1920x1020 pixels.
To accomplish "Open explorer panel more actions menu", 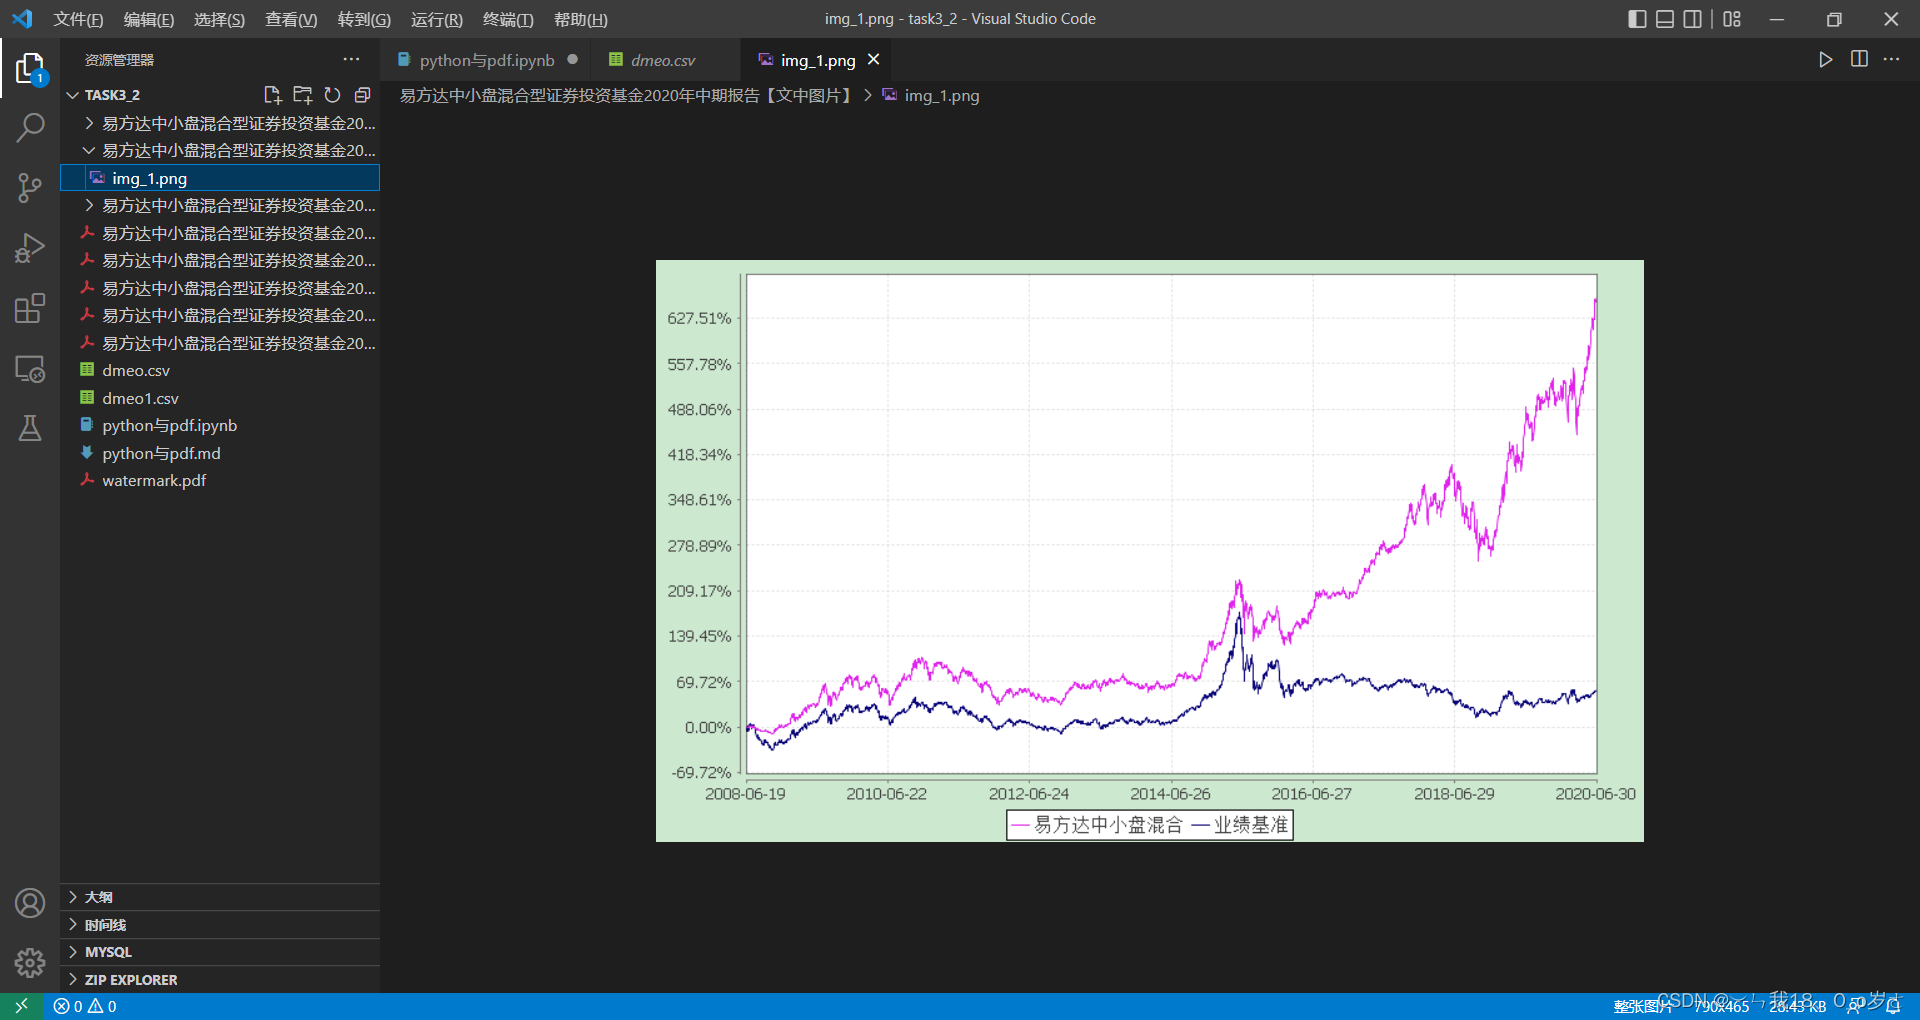I will pyautogui.click(x=351, y=59).
